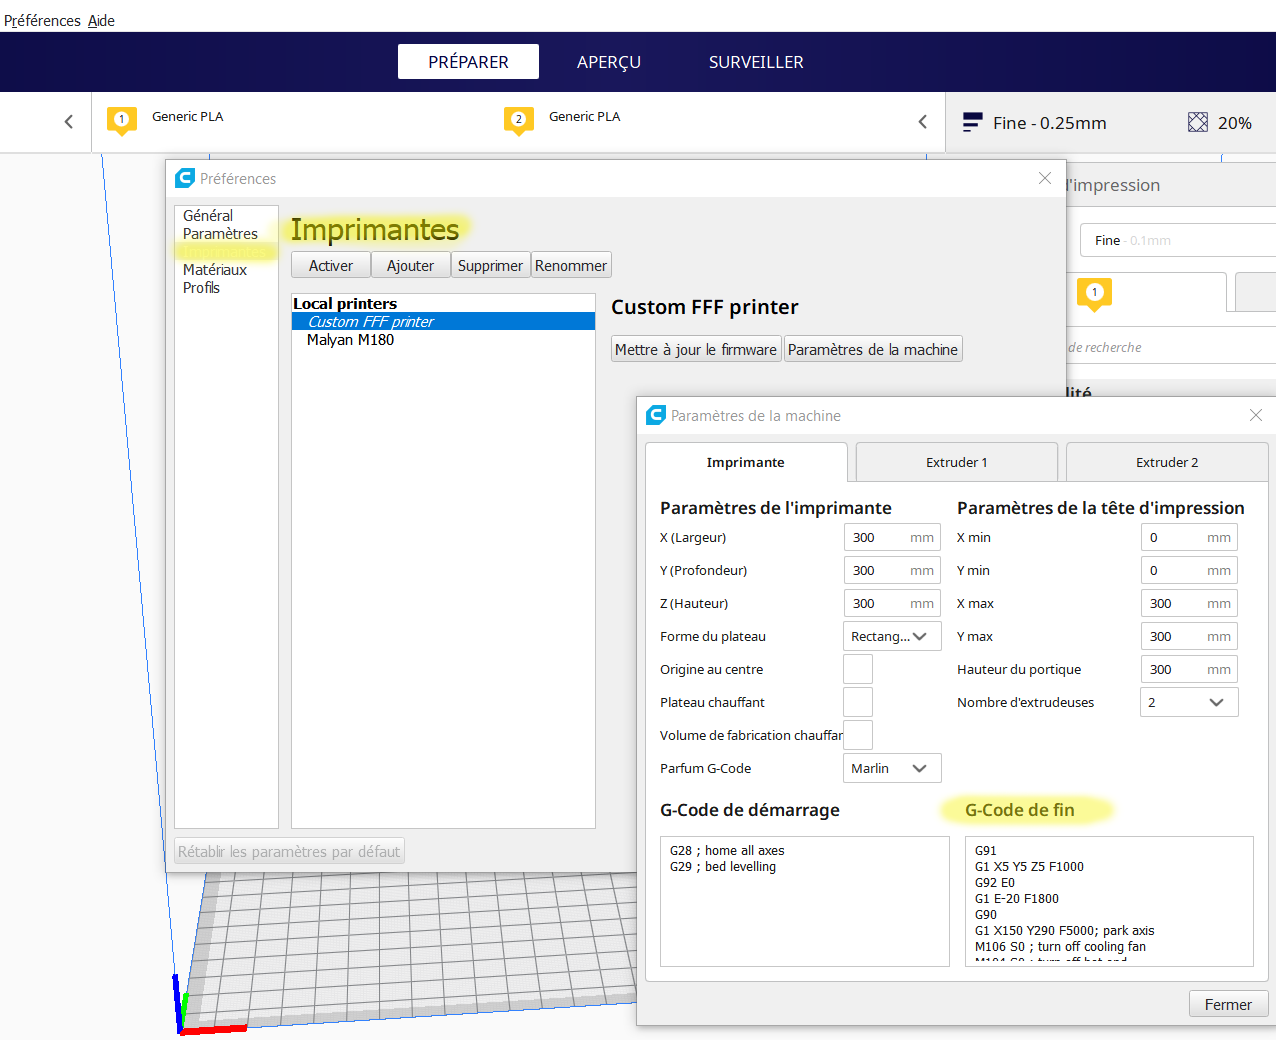
Task: Toggle the Origine au centre checkbox
Action: tap(858, 669)
